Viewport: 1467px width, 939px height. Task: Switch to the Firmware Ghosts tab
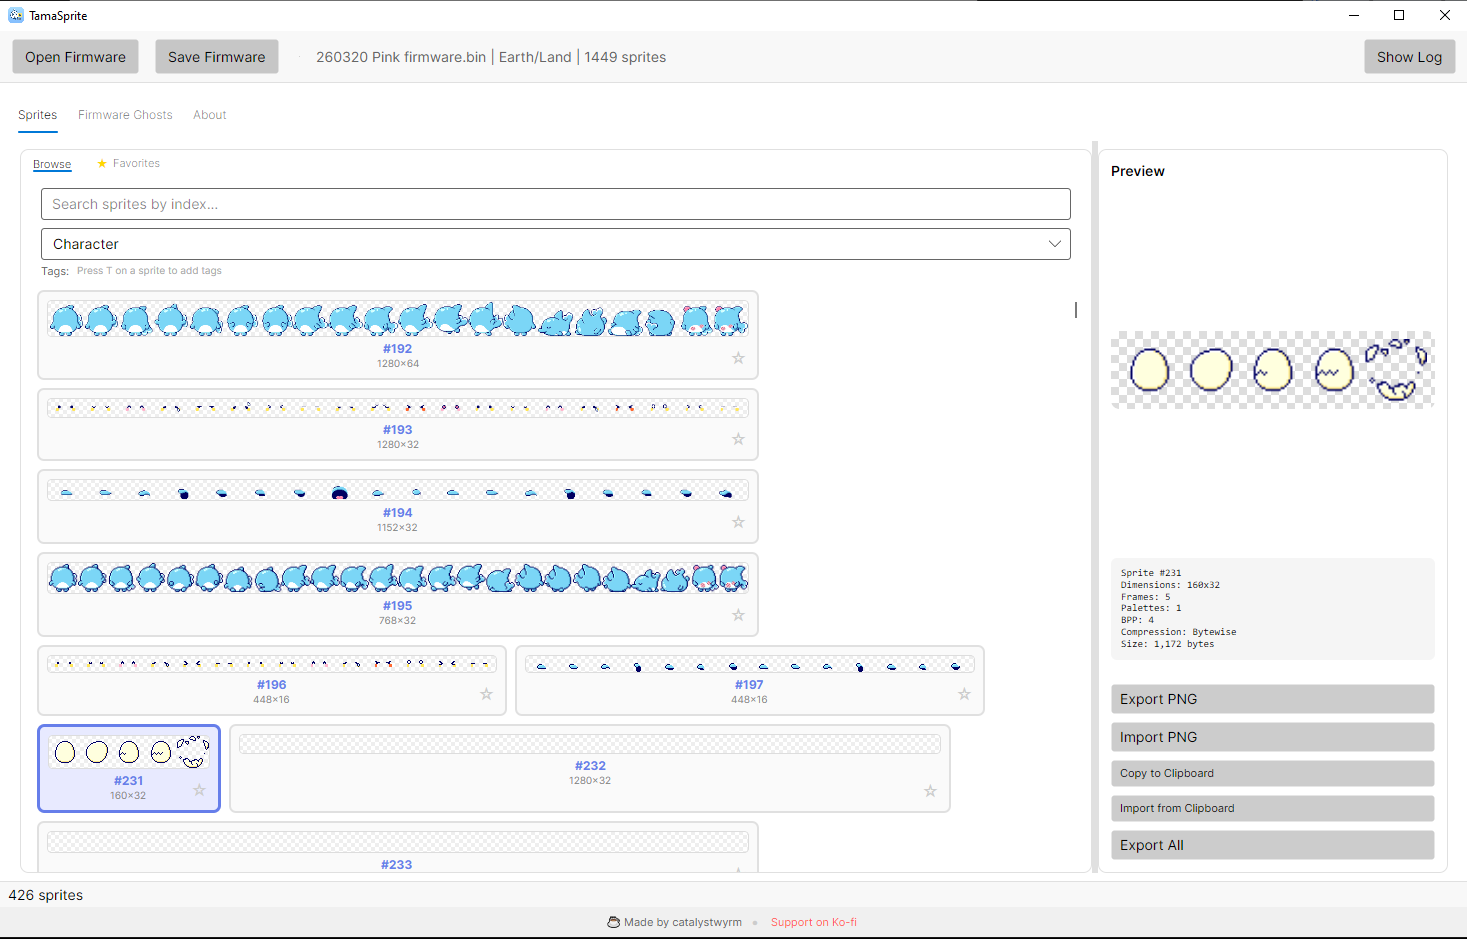tap(125, 114)
